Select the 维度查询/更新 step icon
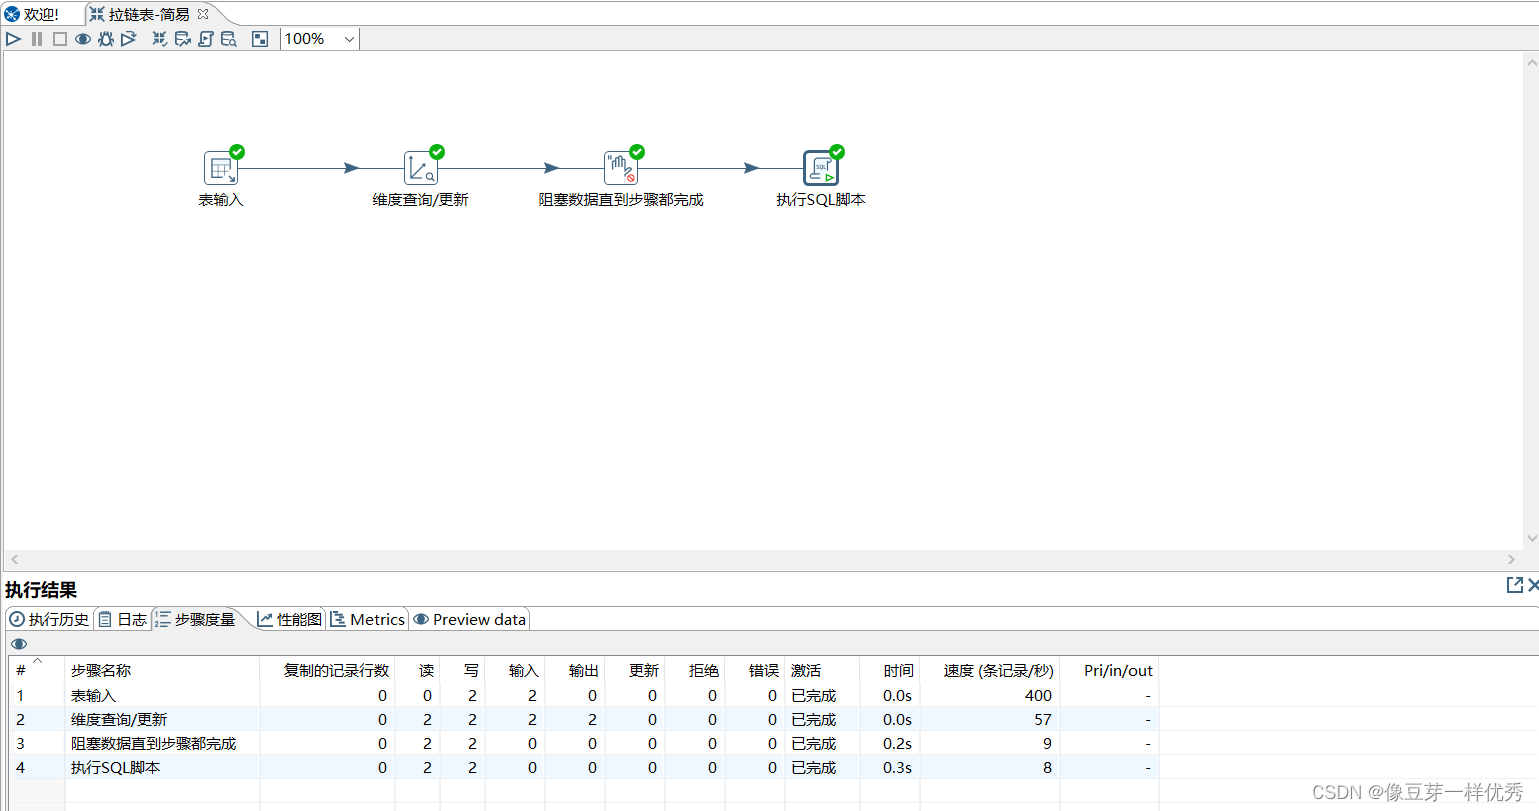Screen dimensions: 1539x811 pyautogui.click(x=421, y=168)
